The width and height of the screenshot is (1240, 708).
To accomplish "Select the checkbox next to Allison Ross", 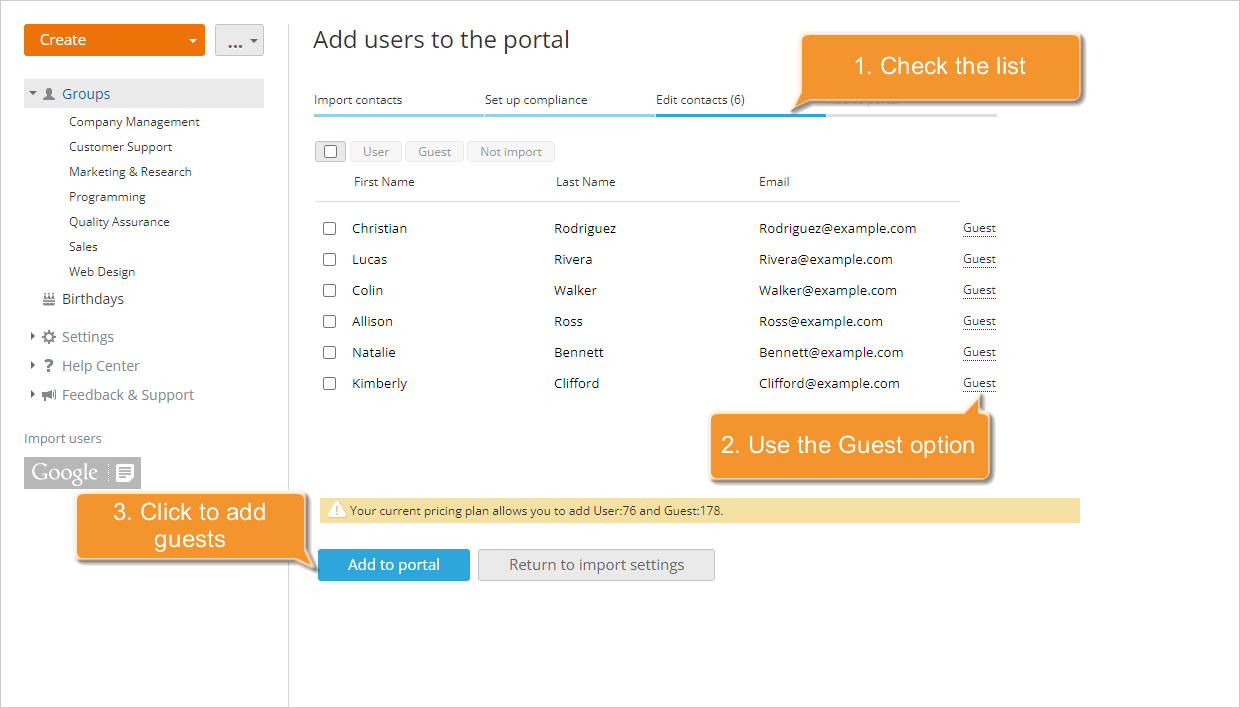I will pos(329,322).
